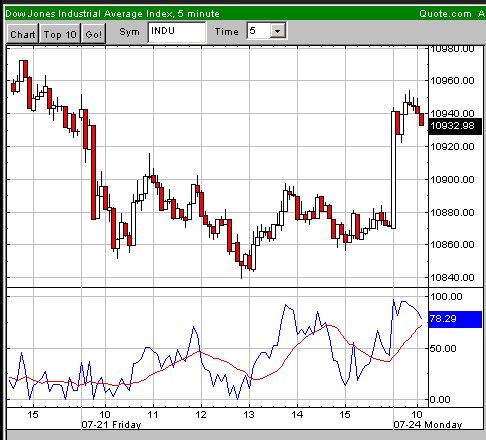The width and height of the screenshot is (486, 440).
Task: Click the 10860.00 price axis label
Action: coord(452,244)
